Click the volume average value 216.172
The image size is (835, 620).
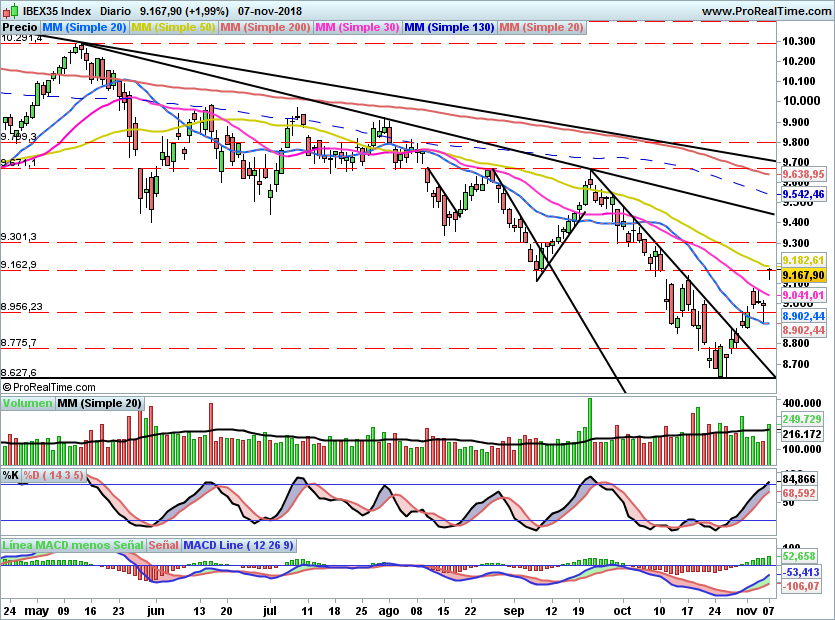coord(802,434)
